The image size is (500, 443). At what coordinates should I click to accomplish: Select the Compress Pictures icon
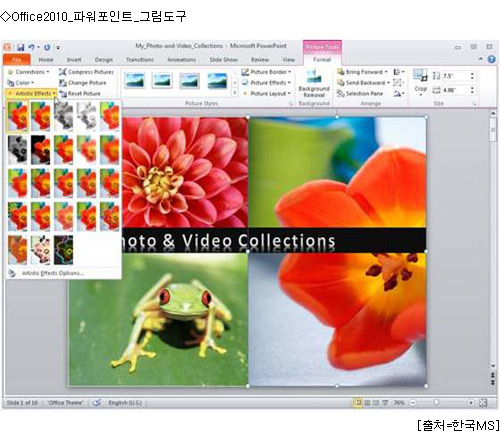[x=62, y=72]
